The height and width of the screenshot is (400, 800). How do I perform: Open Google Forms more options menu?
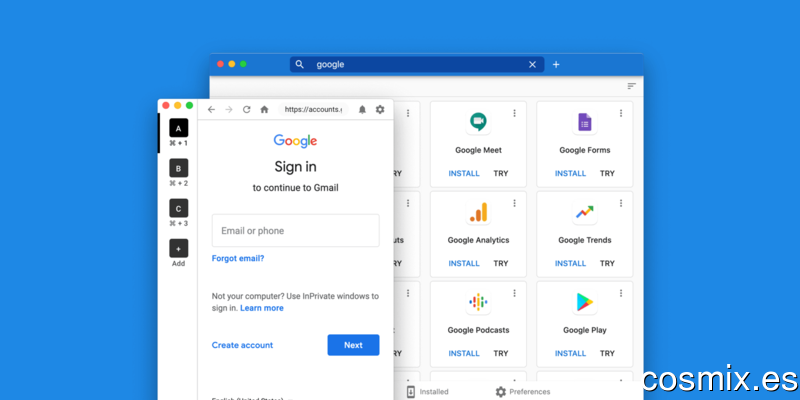pos(621,113)
